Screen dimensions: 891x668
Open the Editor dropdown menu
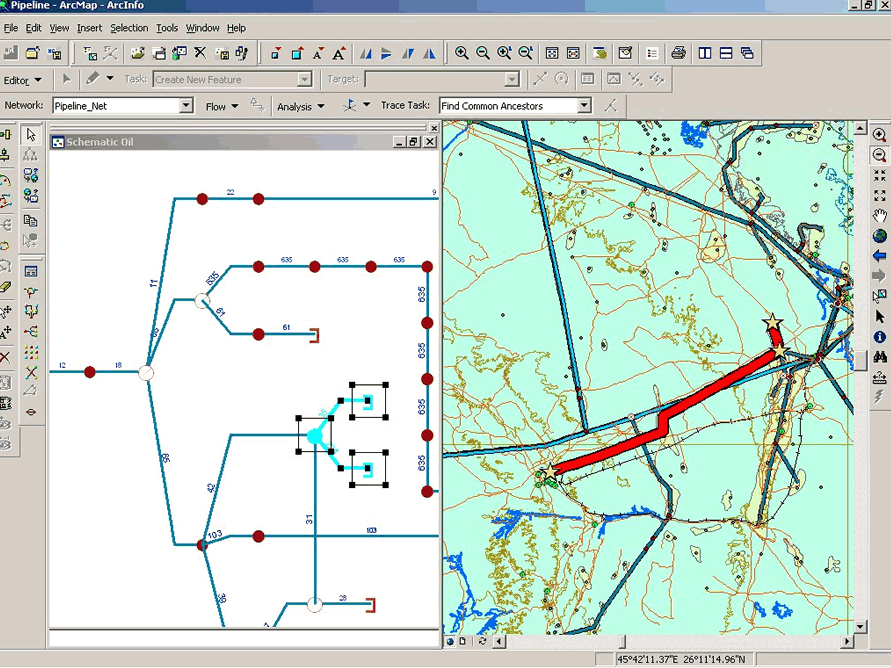[x=23, y=80]
